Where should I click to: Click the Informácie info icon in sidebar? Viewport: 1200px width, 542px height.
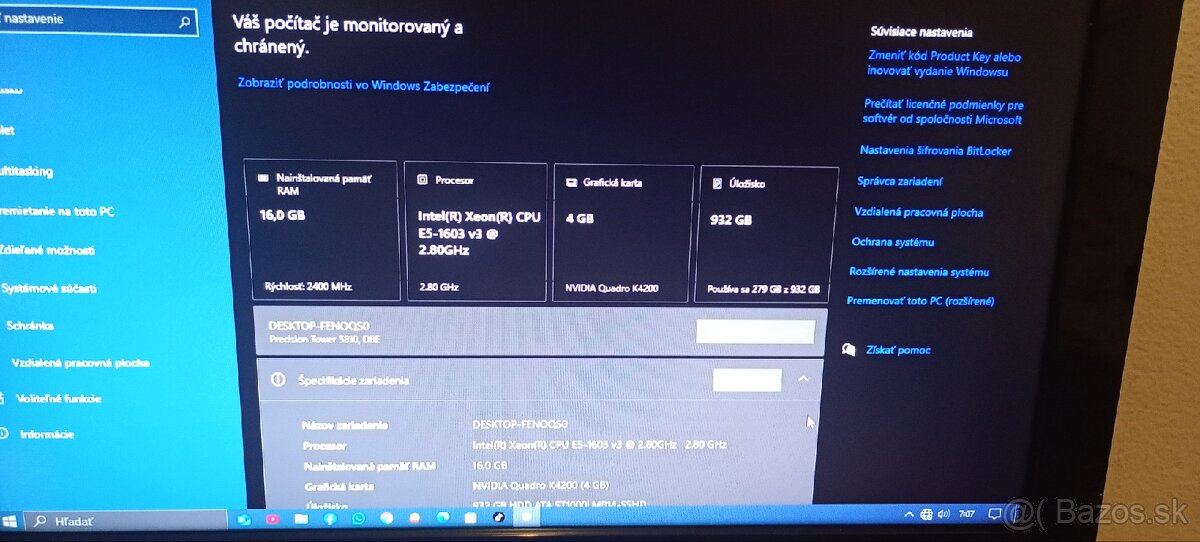[4, 434]
